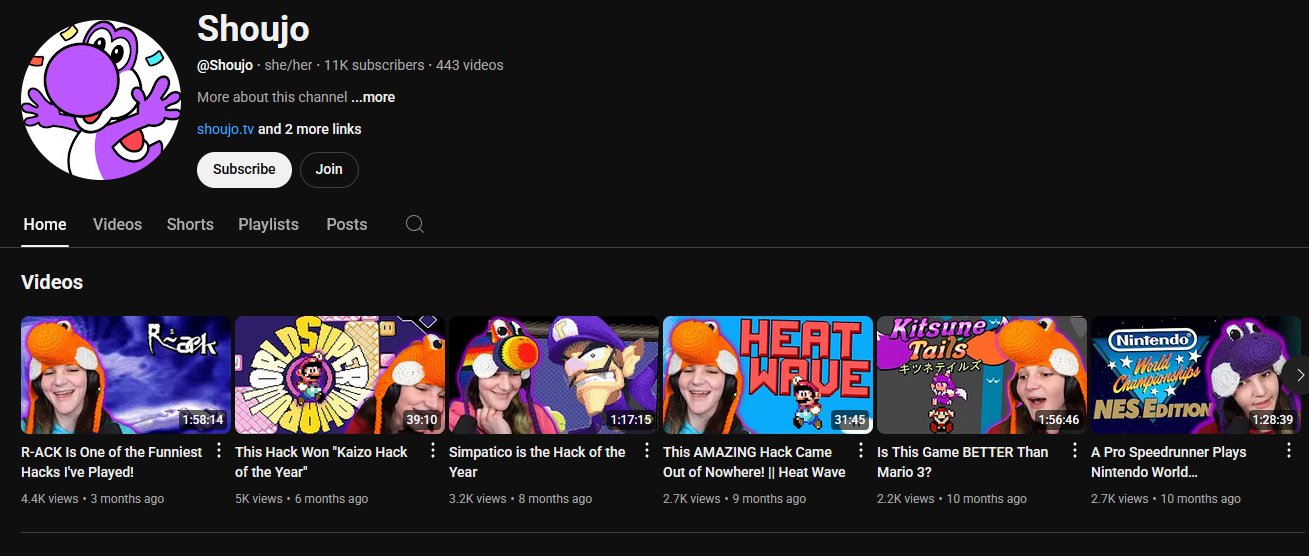Image resolution: width=1309 pixels, height=556 pixels.
Task: Open title 'A Pro Speedrunner Plays Nintendo World'
Action: tap(1169, 462)
